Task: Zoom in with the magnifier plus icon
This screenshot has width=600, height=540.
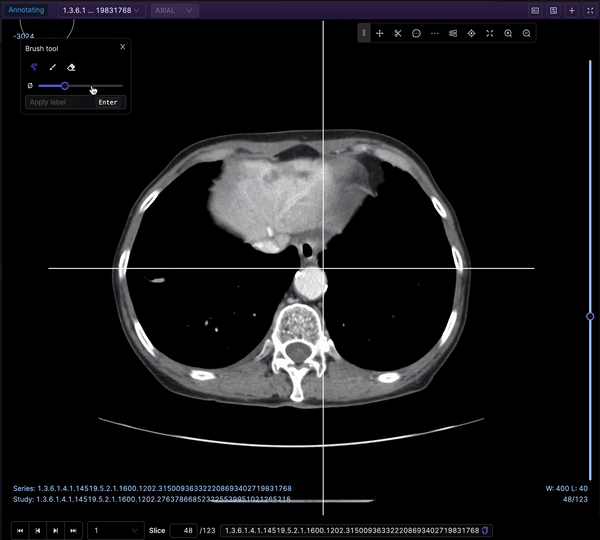Action: point(508,33)
